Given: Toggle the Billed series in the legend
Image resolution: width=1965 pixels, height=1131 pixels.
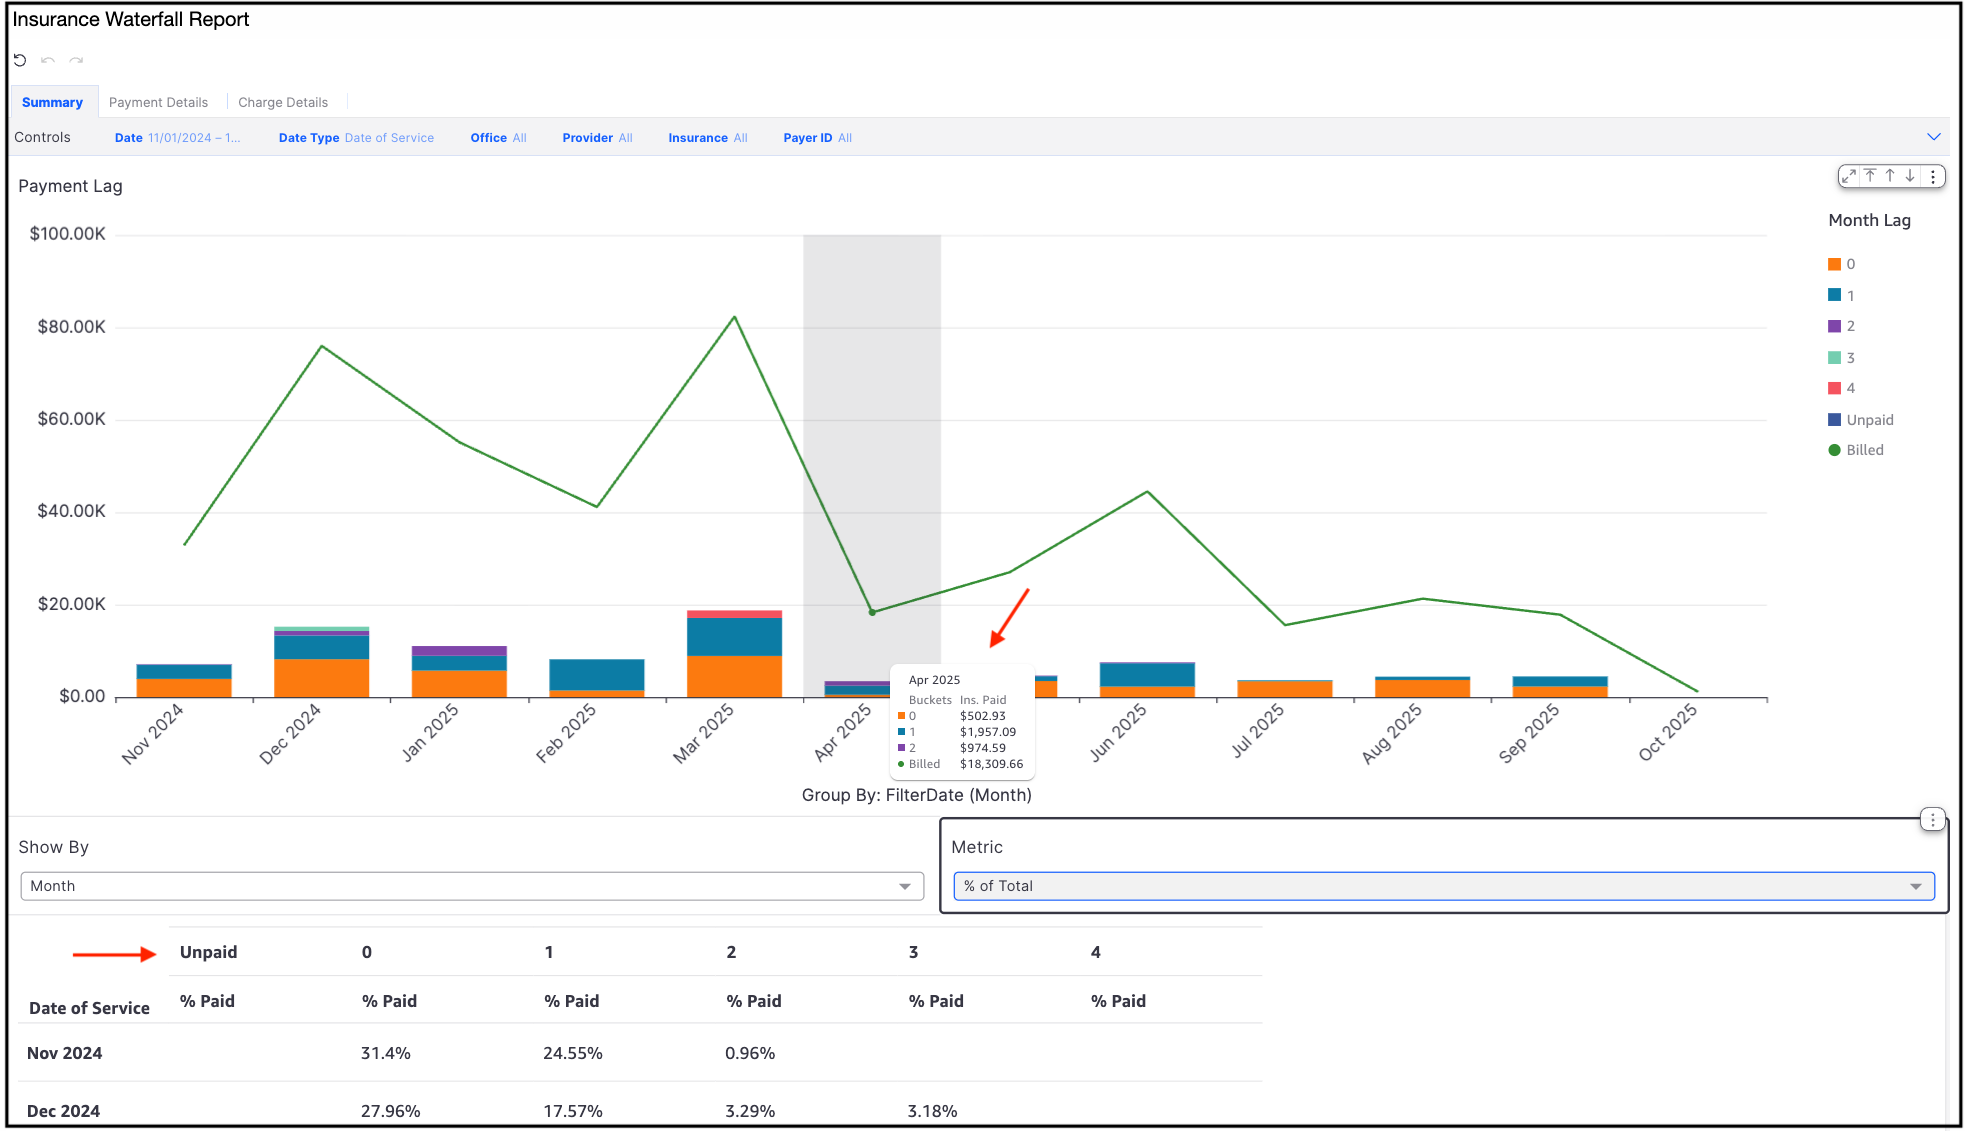Looking at the screenshot, I should (1864, 450).
